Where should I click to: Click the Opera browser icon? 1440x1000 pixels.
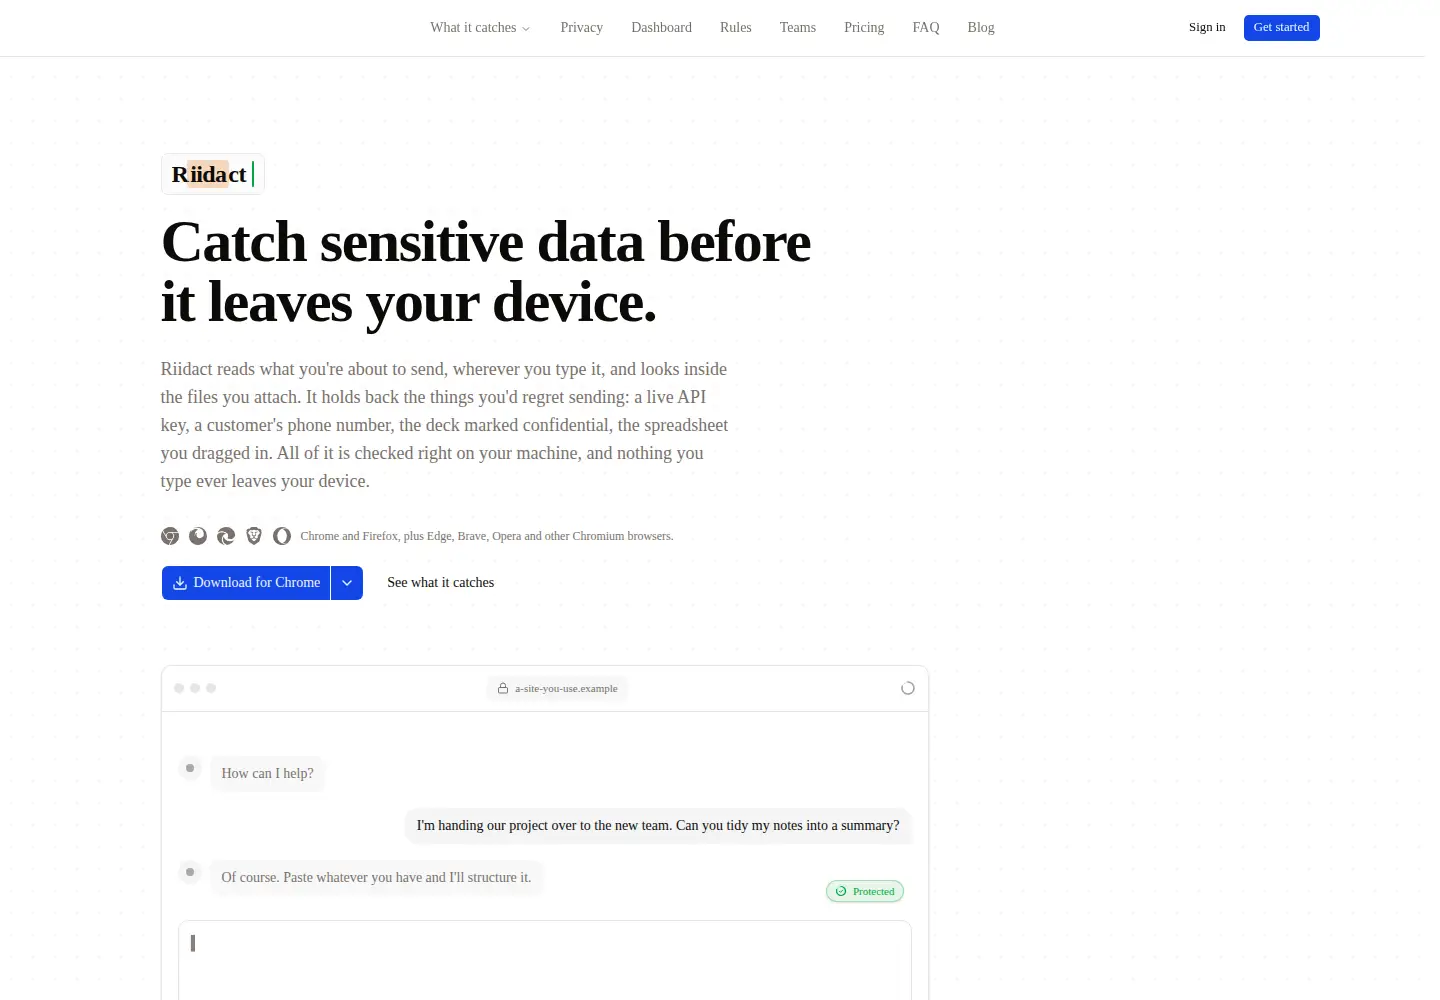[282, 536]
